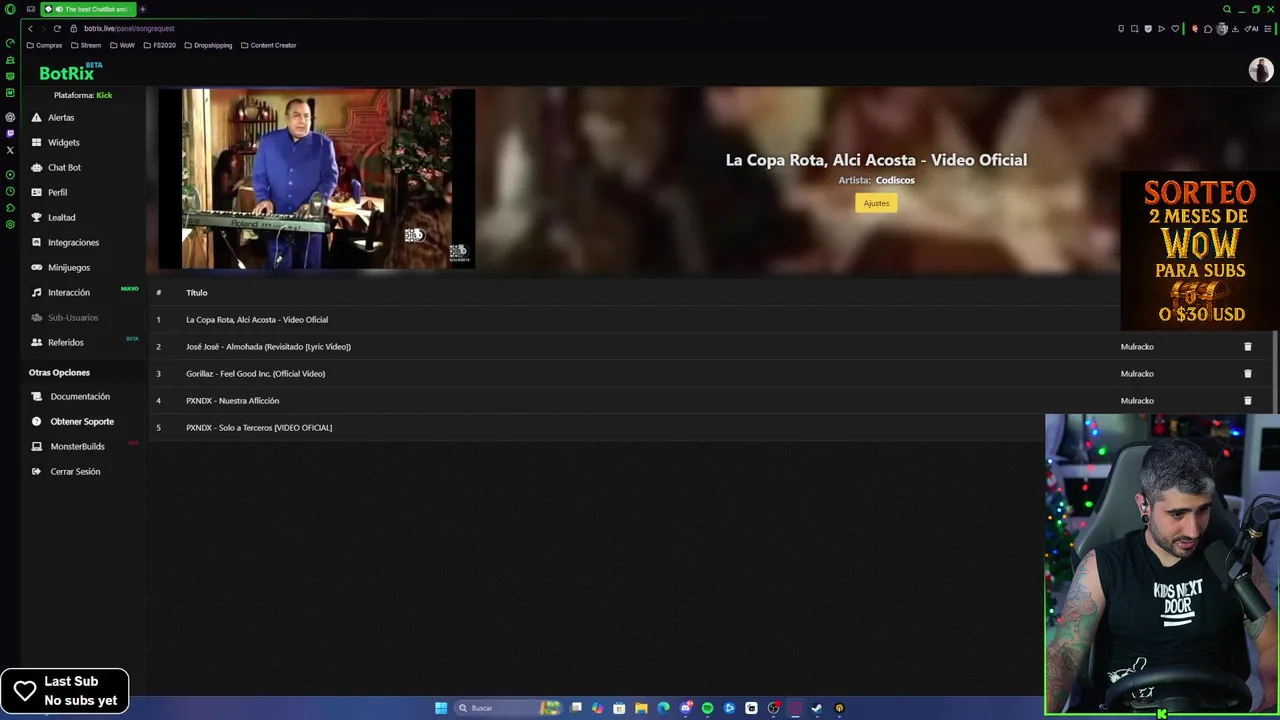Viewport: 1280px width, 720px height.
Task: Open OBS Studio from the taskbar
Action: pyautogui.click(x=773, y=708)
